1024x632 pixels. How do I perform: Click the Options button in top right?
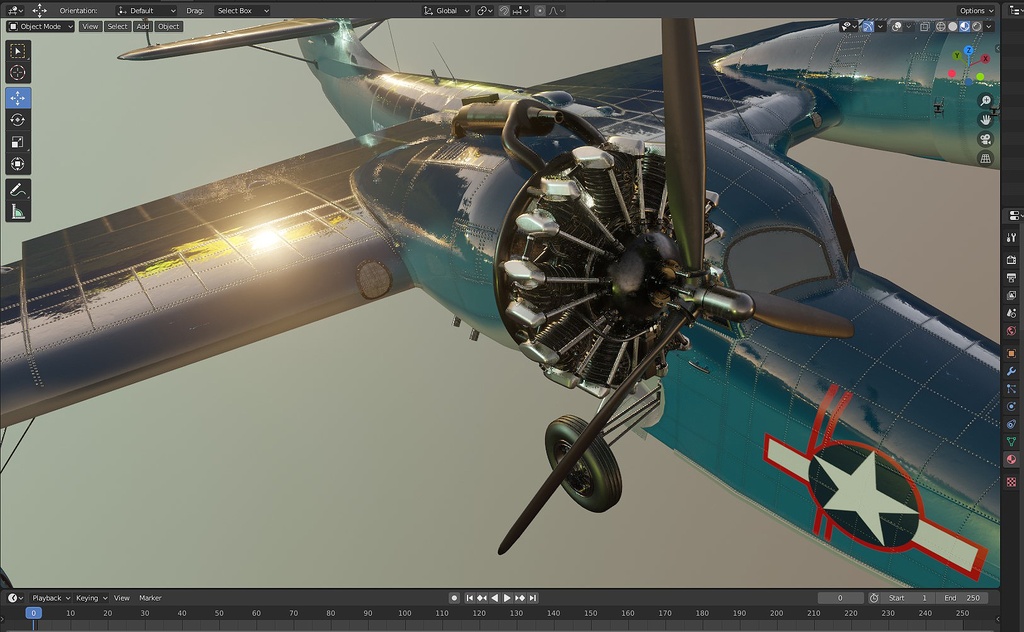977,10
